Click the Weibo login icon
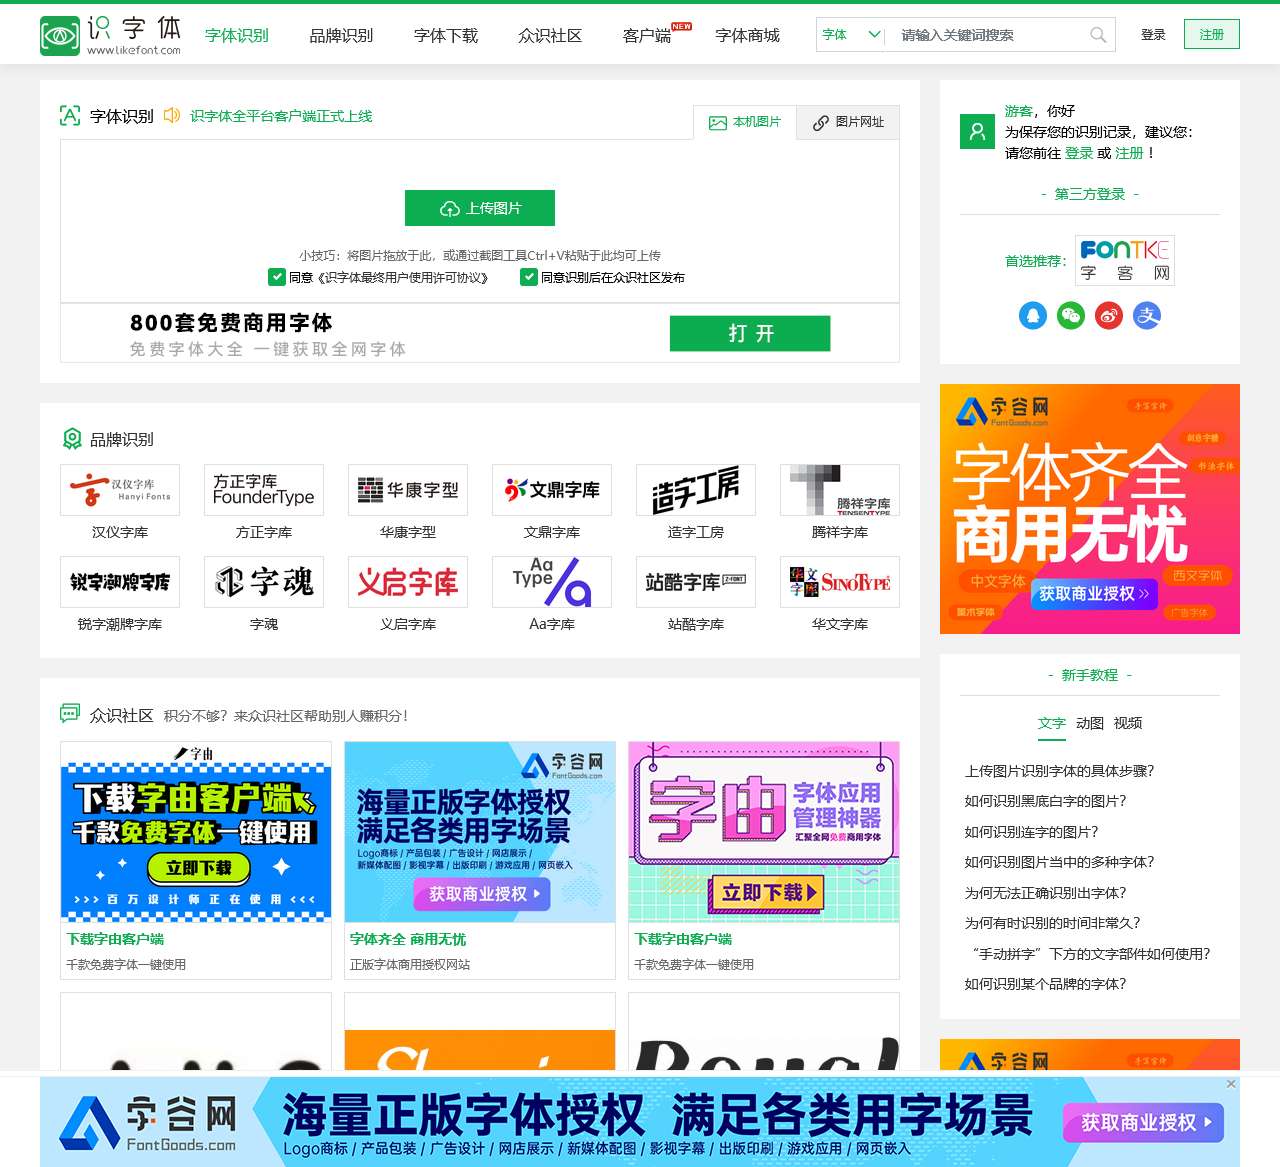The width and height of the screenshot is (1280, 1167). [x=1109, y=316]
